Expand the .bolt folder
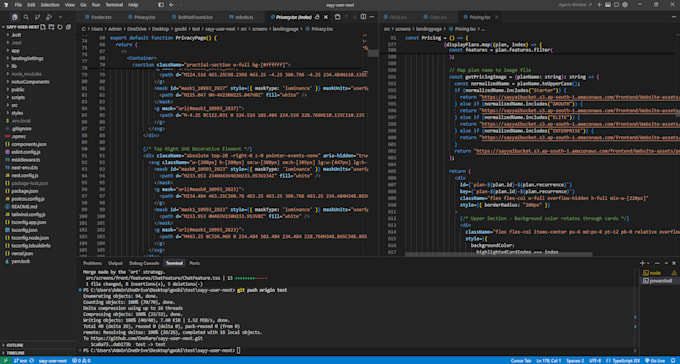 click(39, 35)
